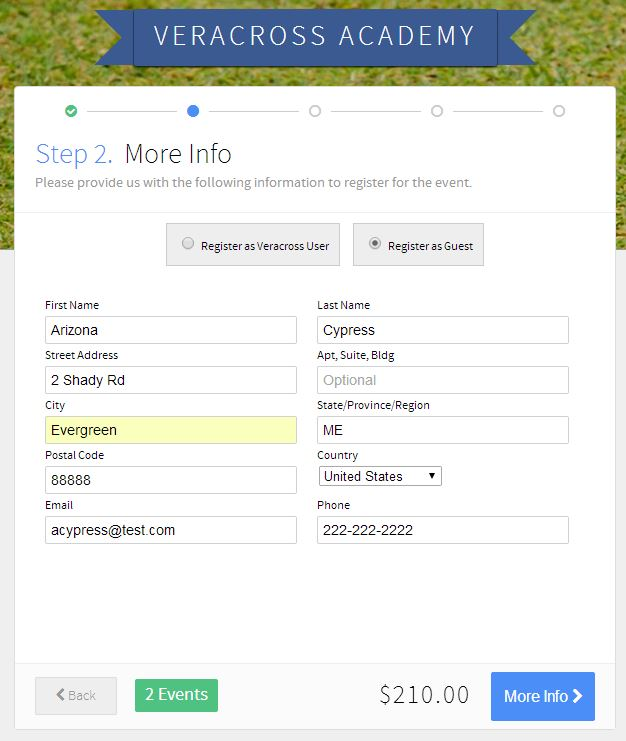This screenshot has width=626, height=741.
Task: Click the highlighted City field with Evergreen
Action: (x=171, y=430)
